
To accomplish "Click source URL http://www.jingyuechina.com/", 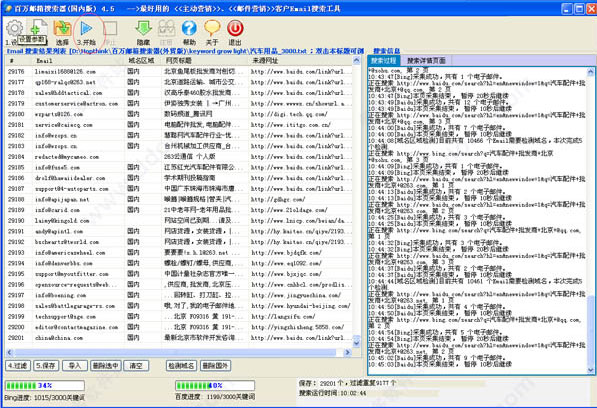I will pos(296,295).
